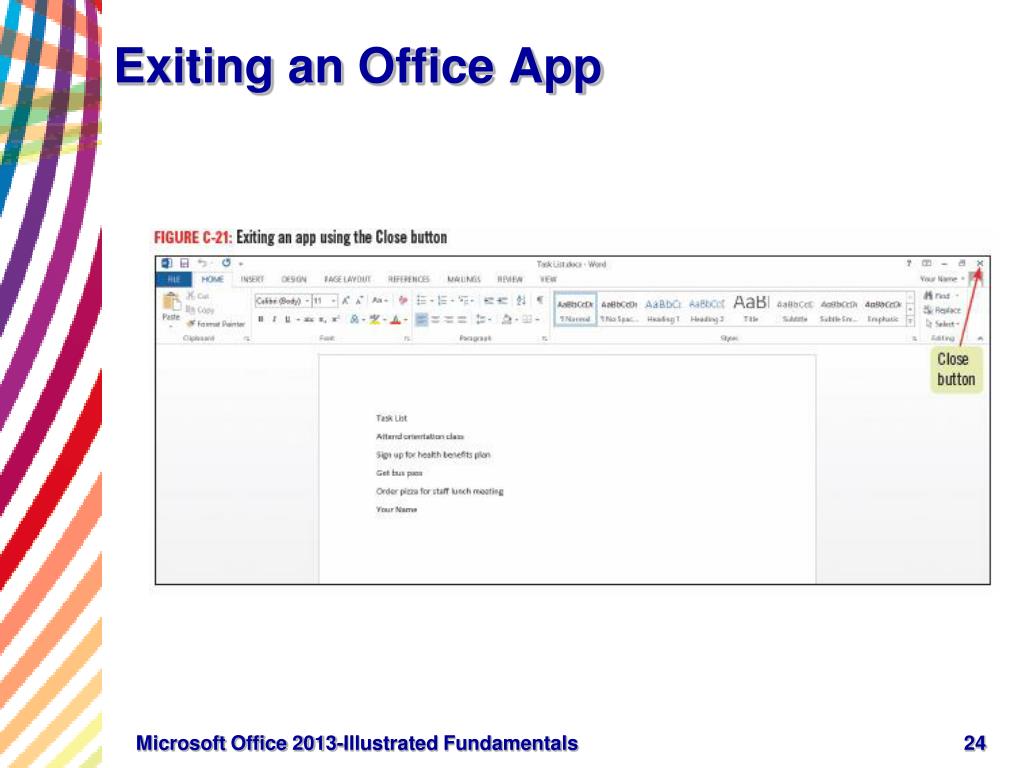Viewport: 1024px width, 768px height.
Task: Click the Find button
Action: (938, 296)
